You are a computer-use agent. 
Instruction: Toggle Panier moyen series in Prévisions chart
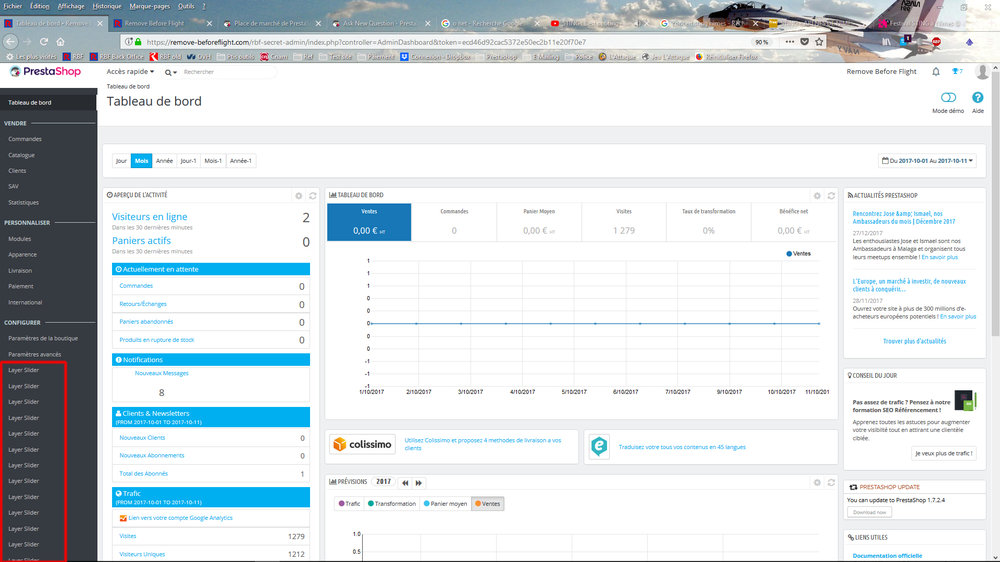point(445,503)
